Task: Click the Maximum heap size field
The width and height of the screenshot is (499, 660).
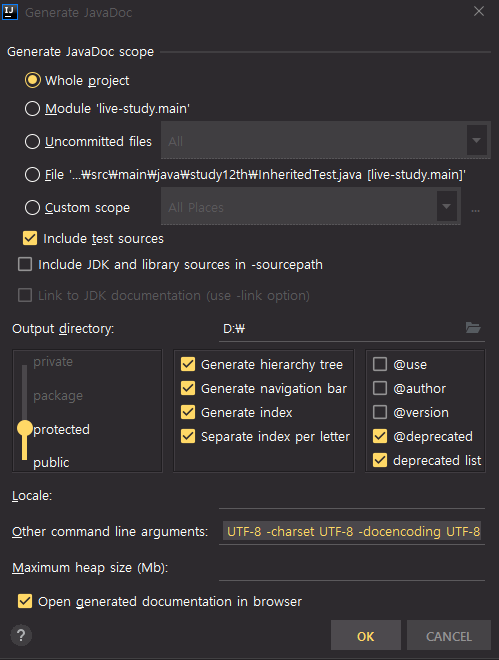Action: point(352,567)
